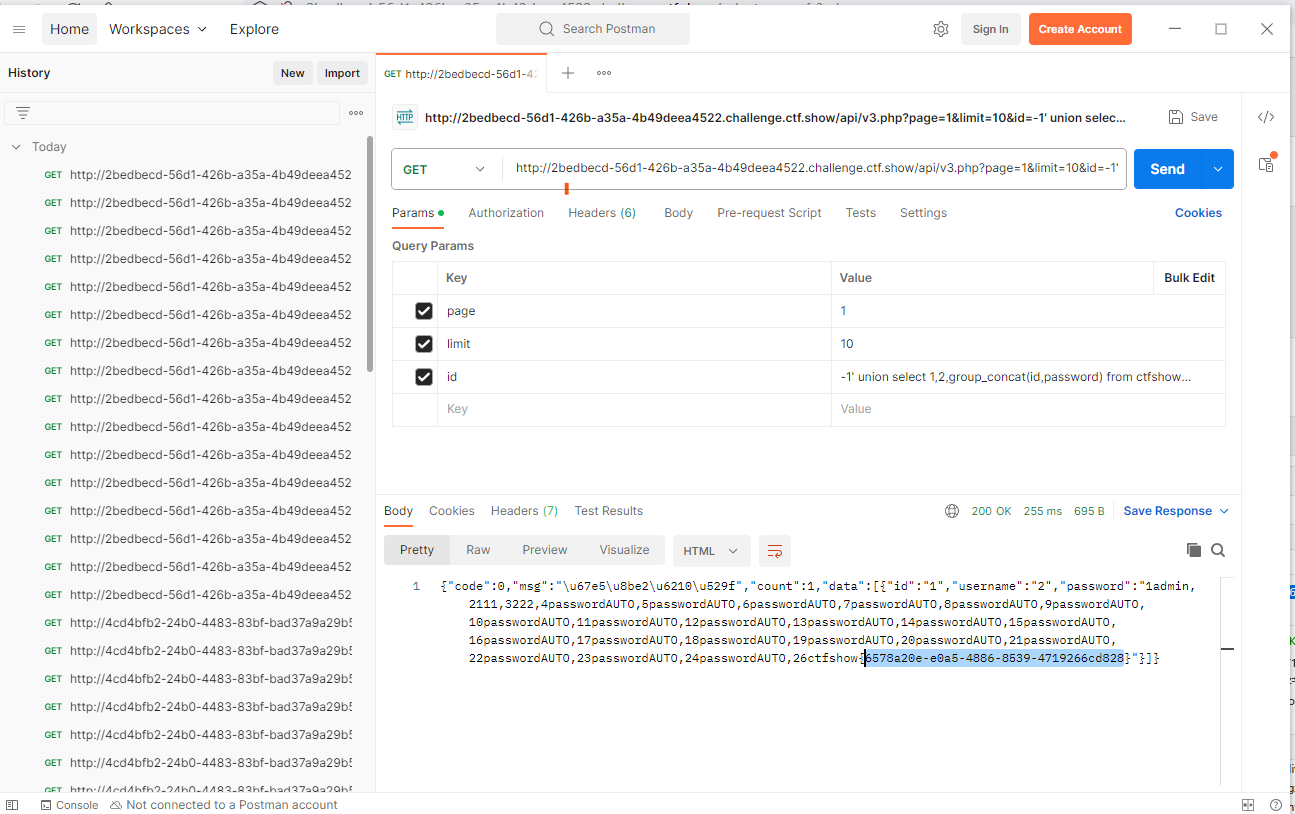Switch response view to Preview
The width and height of the screenshot is (1295, 814).
click(x=545, y=550)
